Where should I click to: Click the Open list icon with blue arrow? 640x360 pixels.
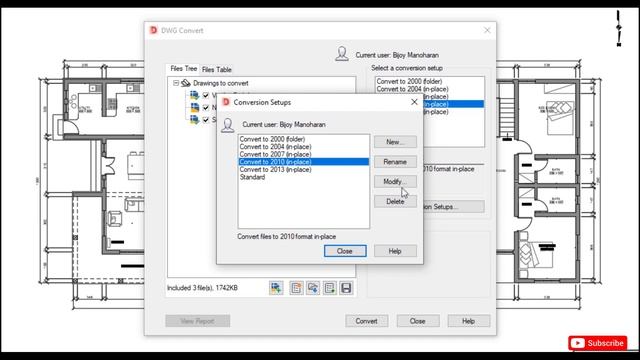click(313, 288)
